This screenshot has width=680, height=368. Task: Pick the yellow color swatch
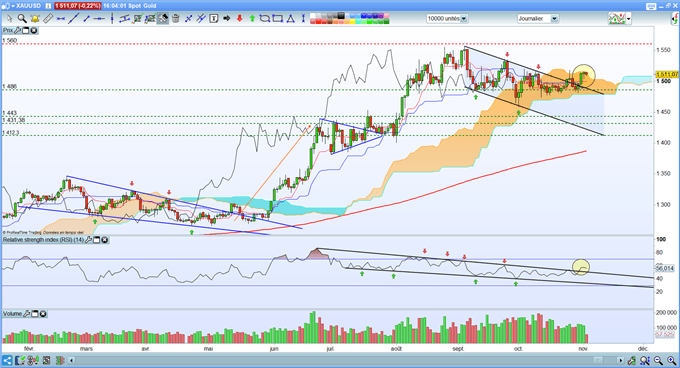353,21
